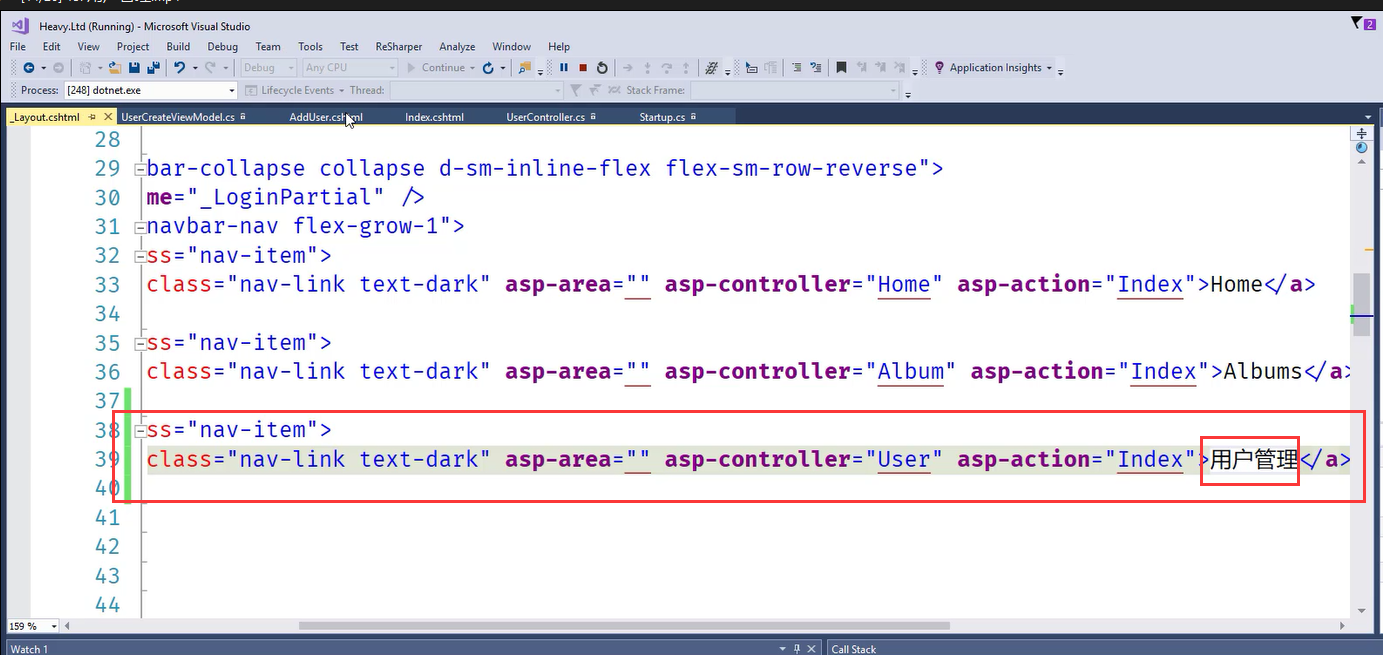Open the Continue button dropdown arrow

pyautogui.click(x=473, y=68)
